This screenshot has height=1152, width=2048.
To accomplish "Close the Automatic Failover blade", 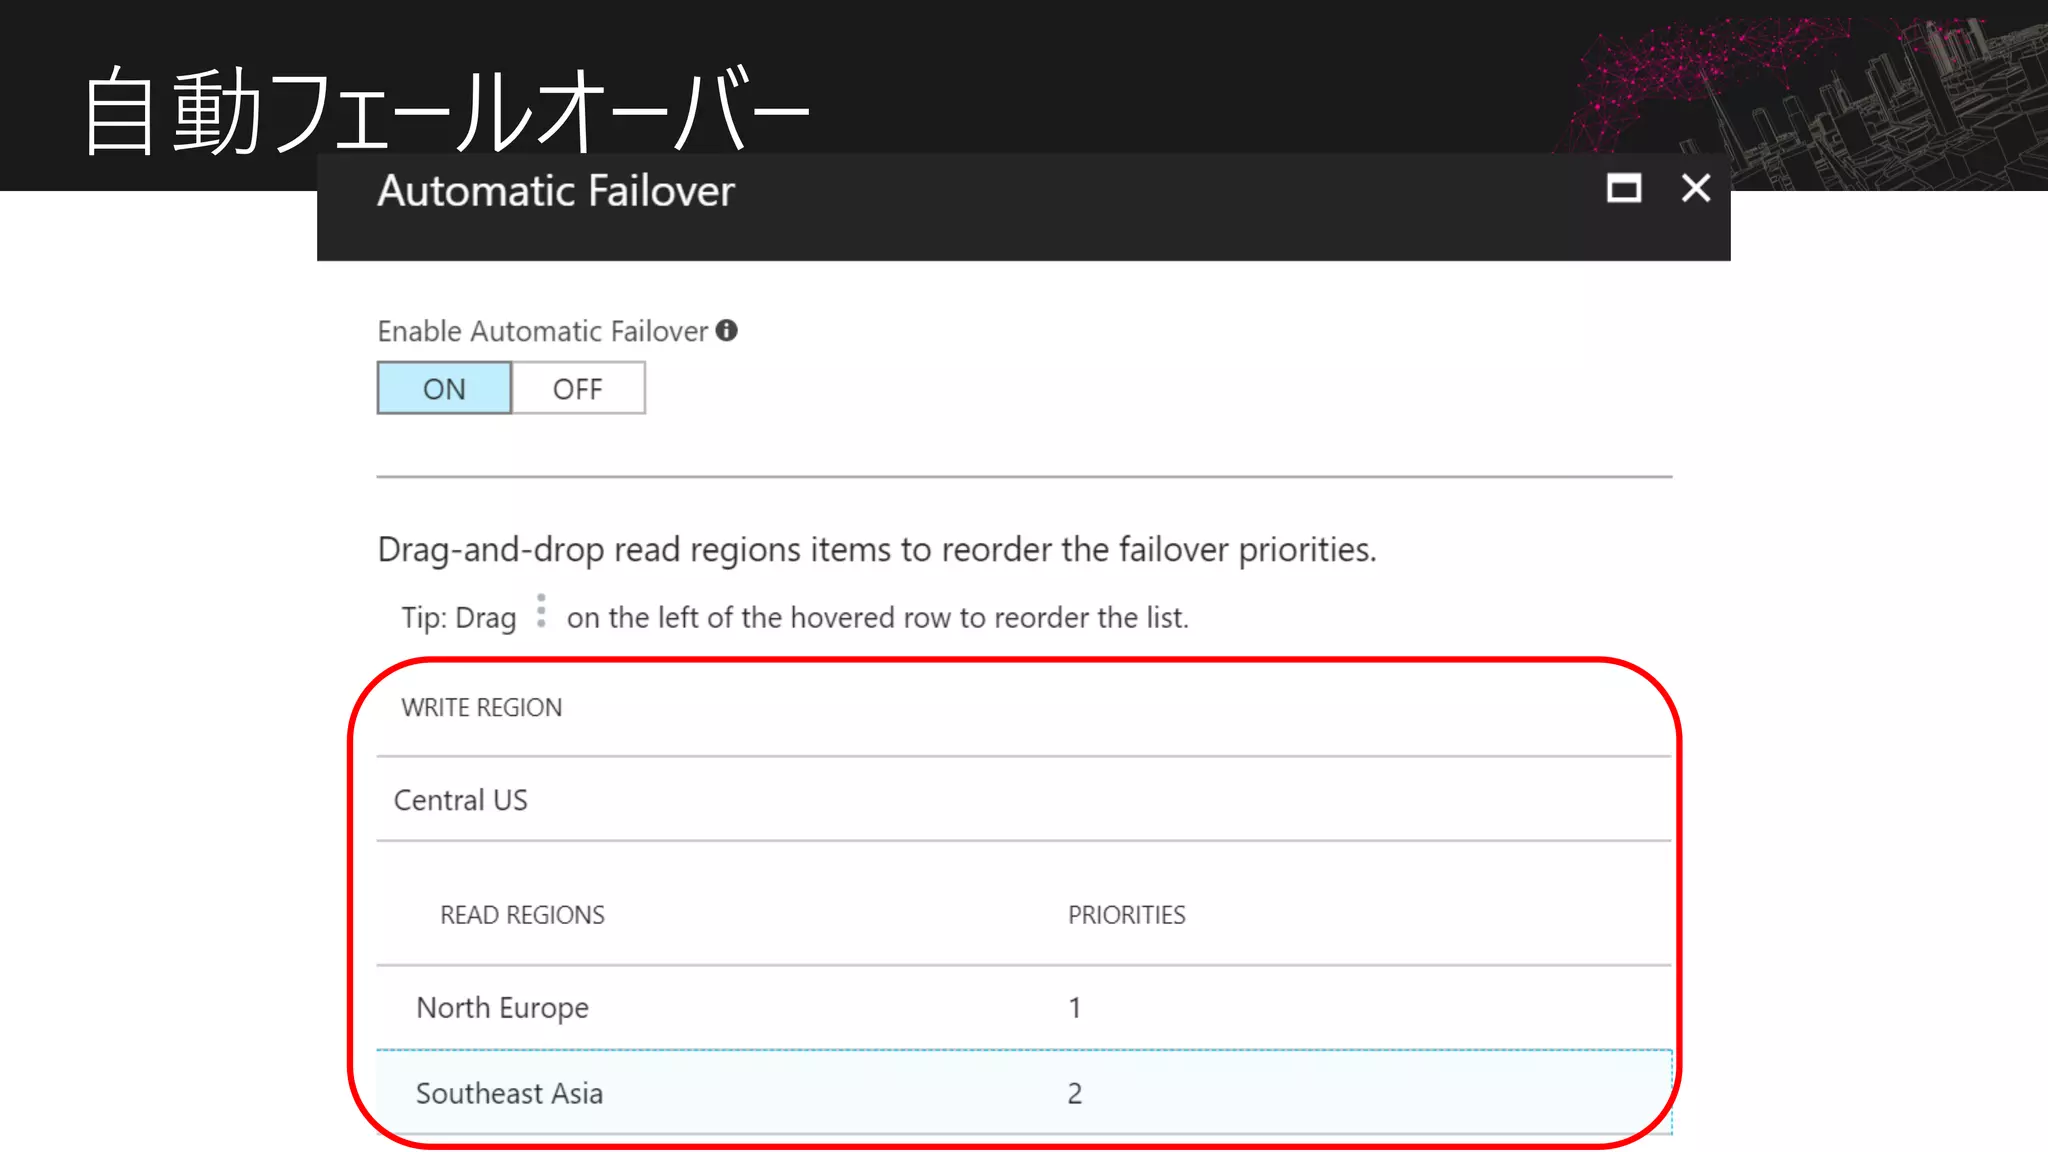I will 1696,188.
